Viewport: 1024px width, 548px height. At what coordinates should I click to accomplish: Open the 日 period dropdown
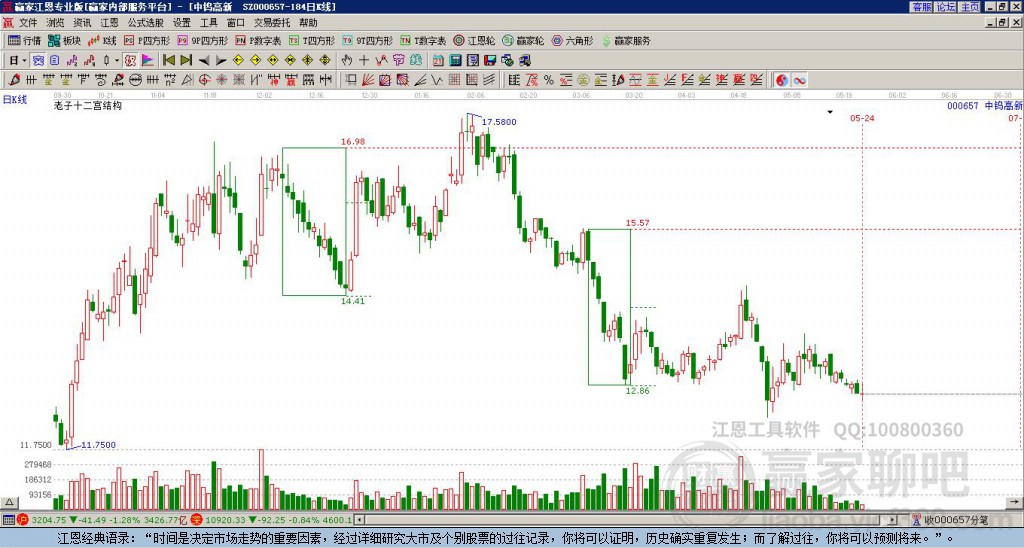[18, 60]
